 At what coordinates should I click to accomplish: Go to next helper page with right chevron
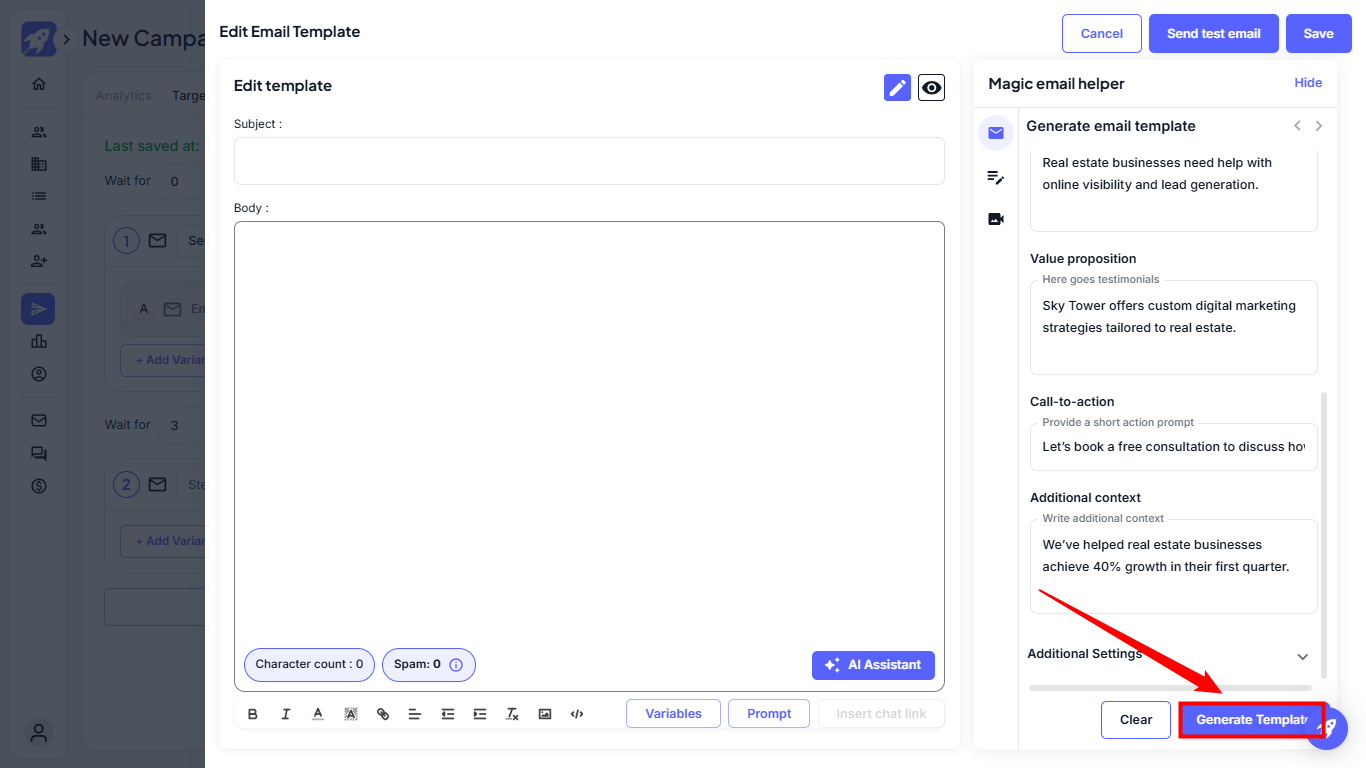click(x=1319, y=126)
